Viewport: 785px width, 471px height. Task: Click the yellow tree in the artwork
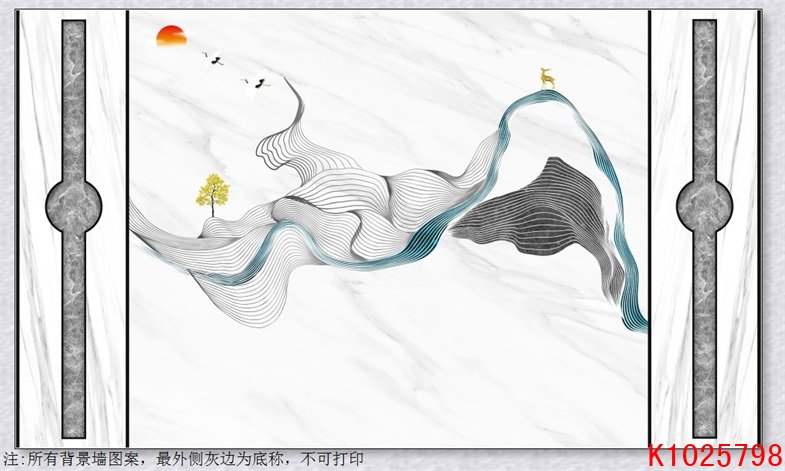click(213, 195)
